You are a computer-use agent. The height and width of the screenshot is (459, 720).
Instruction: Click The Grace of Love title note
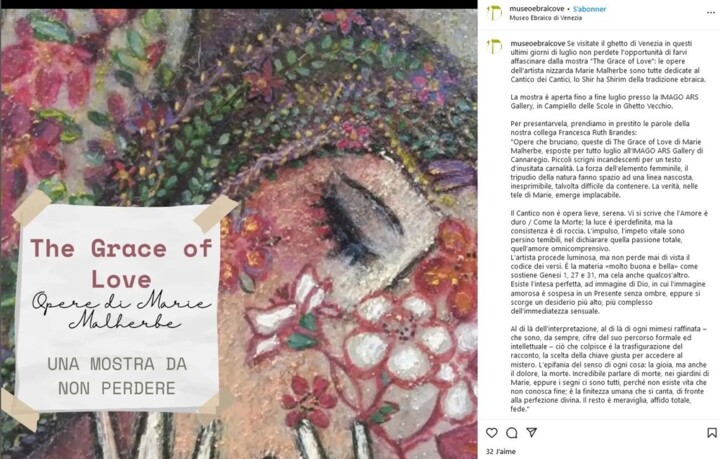pyautogui.click(x=121, y=263)
